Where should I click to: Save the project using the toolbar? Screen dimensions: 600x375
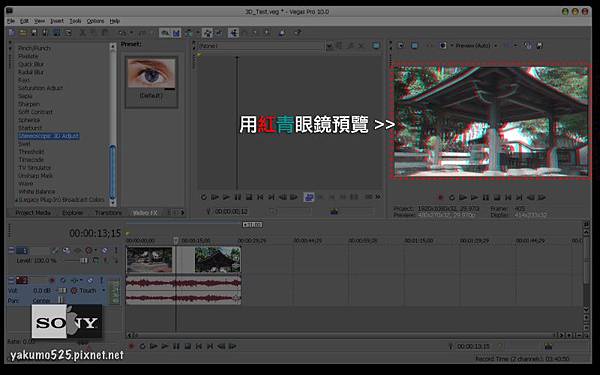34,33
